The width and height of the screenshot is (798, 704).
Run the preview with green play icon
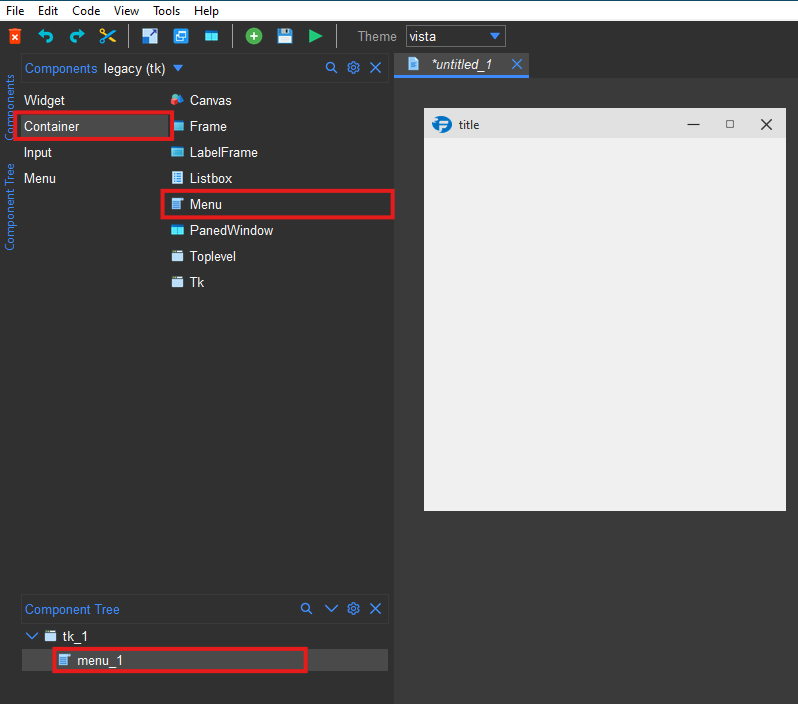316,36
